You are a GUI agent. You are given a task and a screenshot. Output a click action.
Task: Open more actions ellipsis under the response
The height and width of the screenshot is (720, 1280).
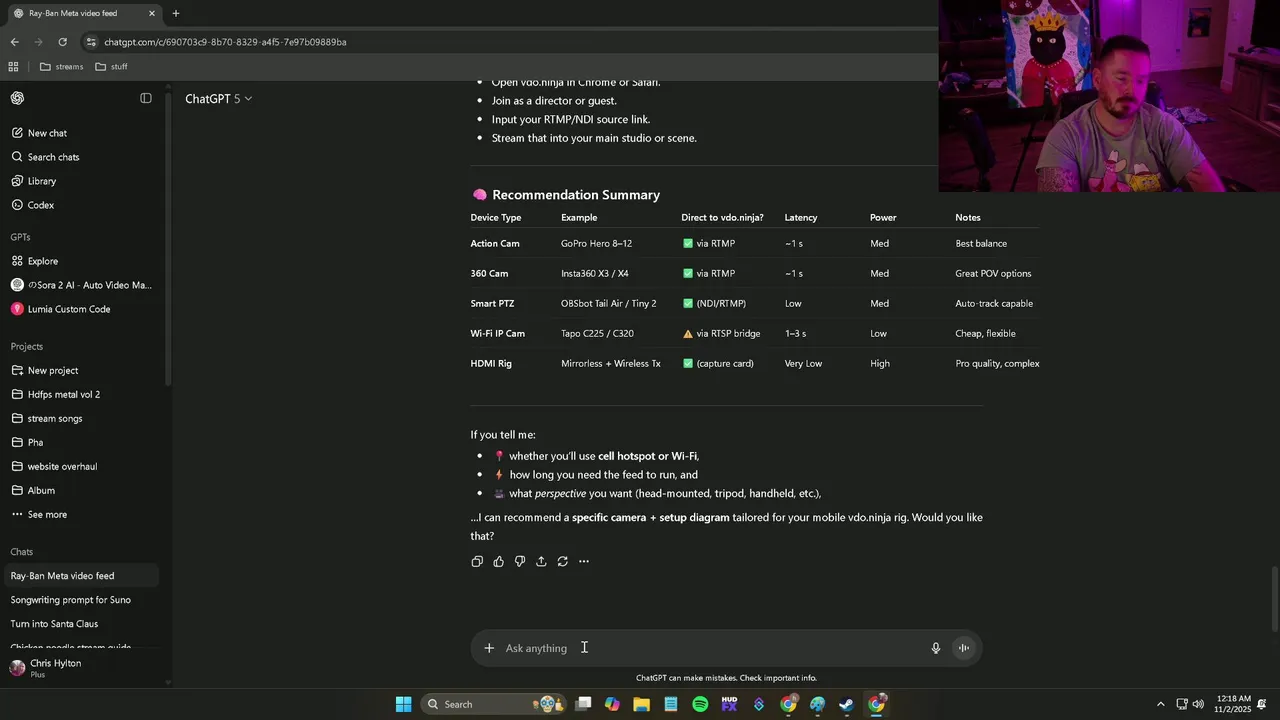pos(584,561)
